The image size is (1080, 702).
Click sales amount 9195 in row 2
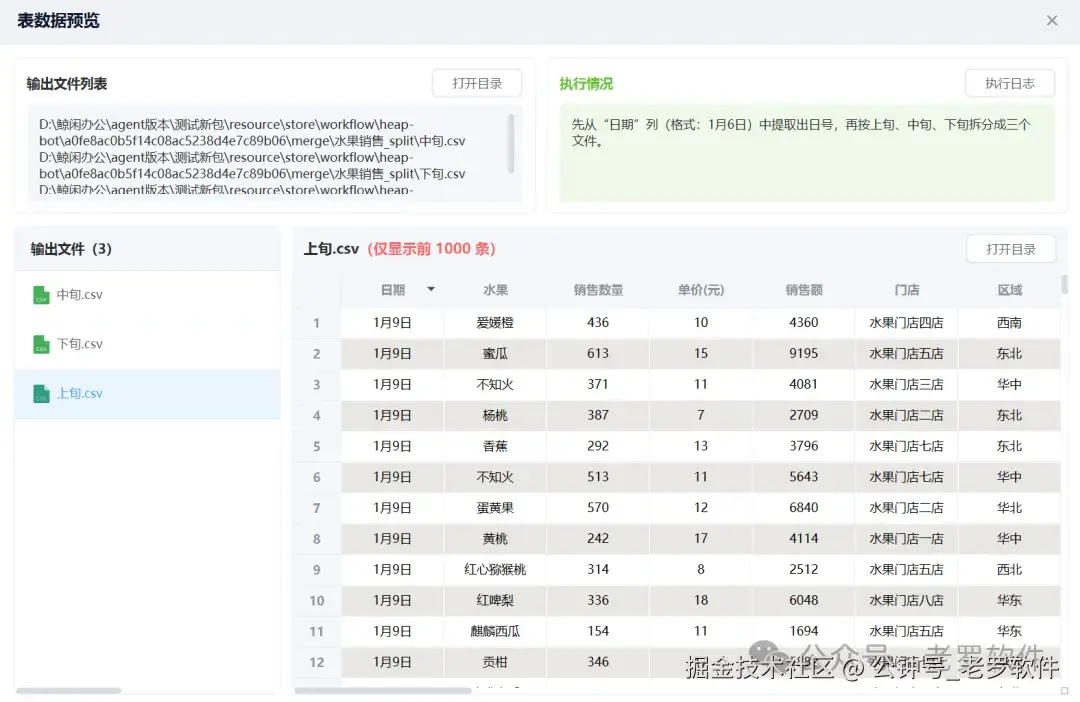[x=804, y=353]
